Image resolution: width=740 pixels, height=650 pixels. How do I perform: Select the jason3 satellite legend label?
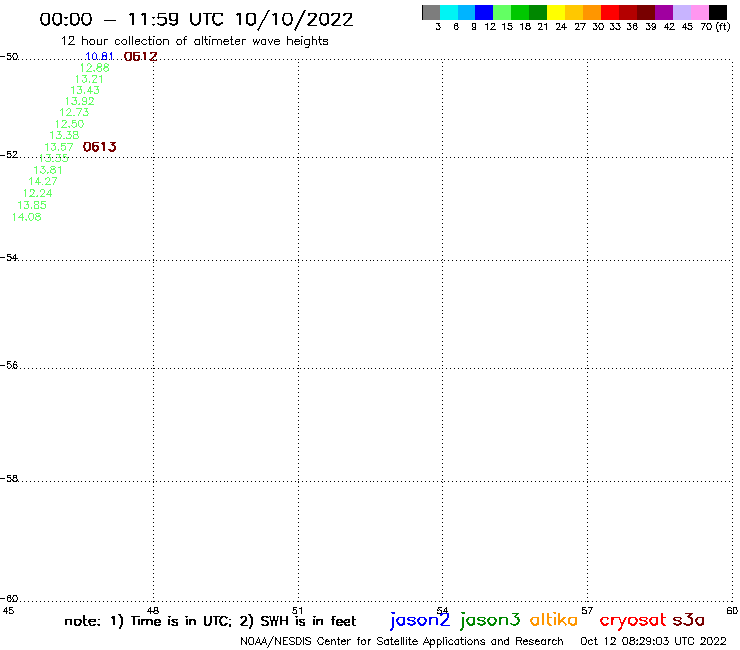(490, 620)
